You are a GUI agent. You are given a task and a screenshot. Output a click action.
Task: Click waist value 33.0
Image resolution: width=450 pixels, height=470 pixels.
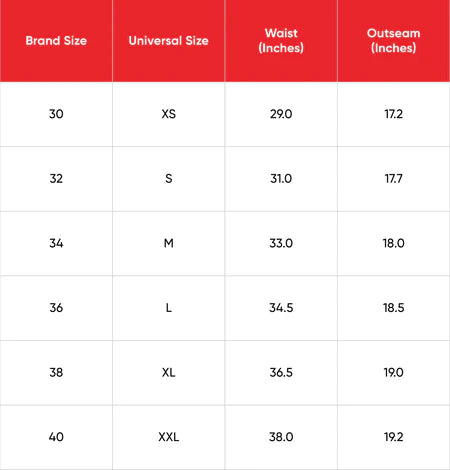click(281, 243)
